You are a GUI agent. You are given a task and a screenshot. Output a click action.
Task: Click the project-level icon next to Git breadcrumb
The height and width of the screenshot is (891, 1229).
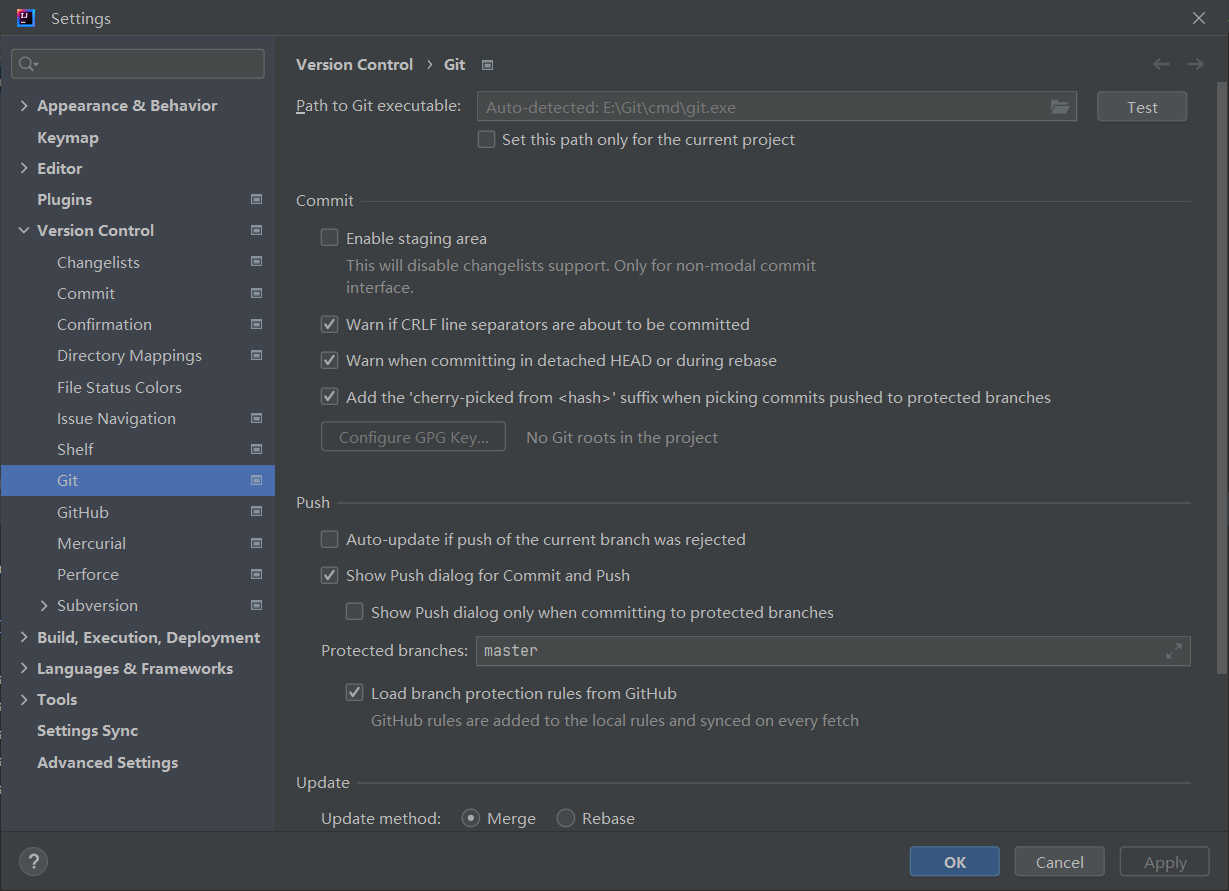488,65
